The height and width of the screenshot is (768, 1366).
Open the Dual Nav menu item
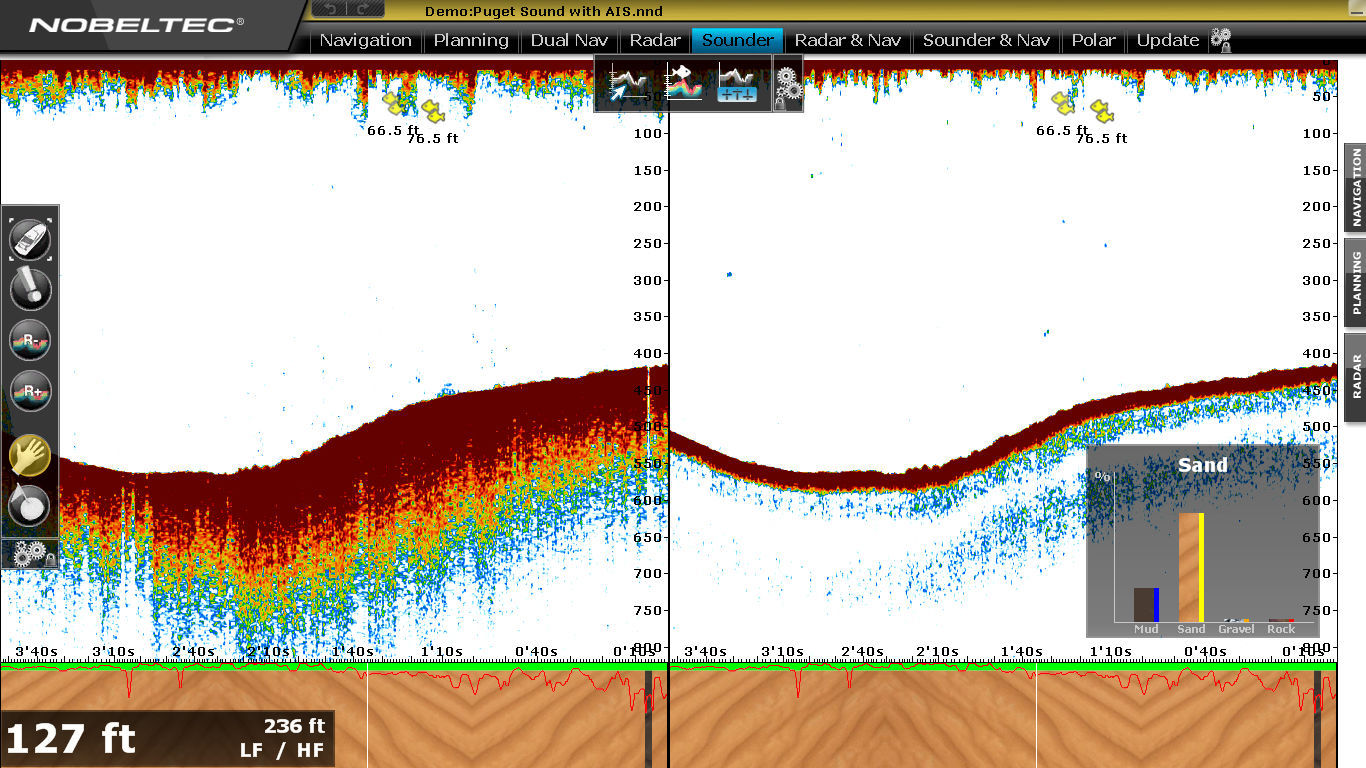tap(569, 40)
